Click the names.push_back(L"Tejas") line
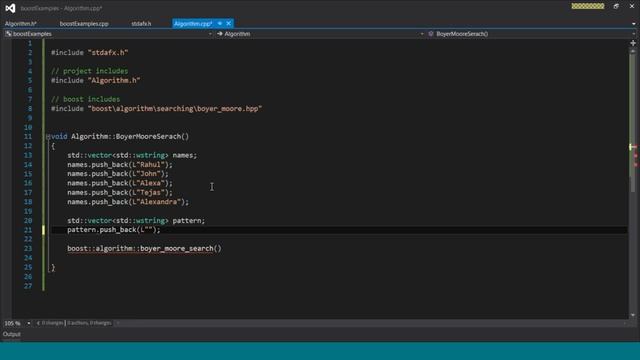Screen dimensions: 640x360 click(120, 193)
